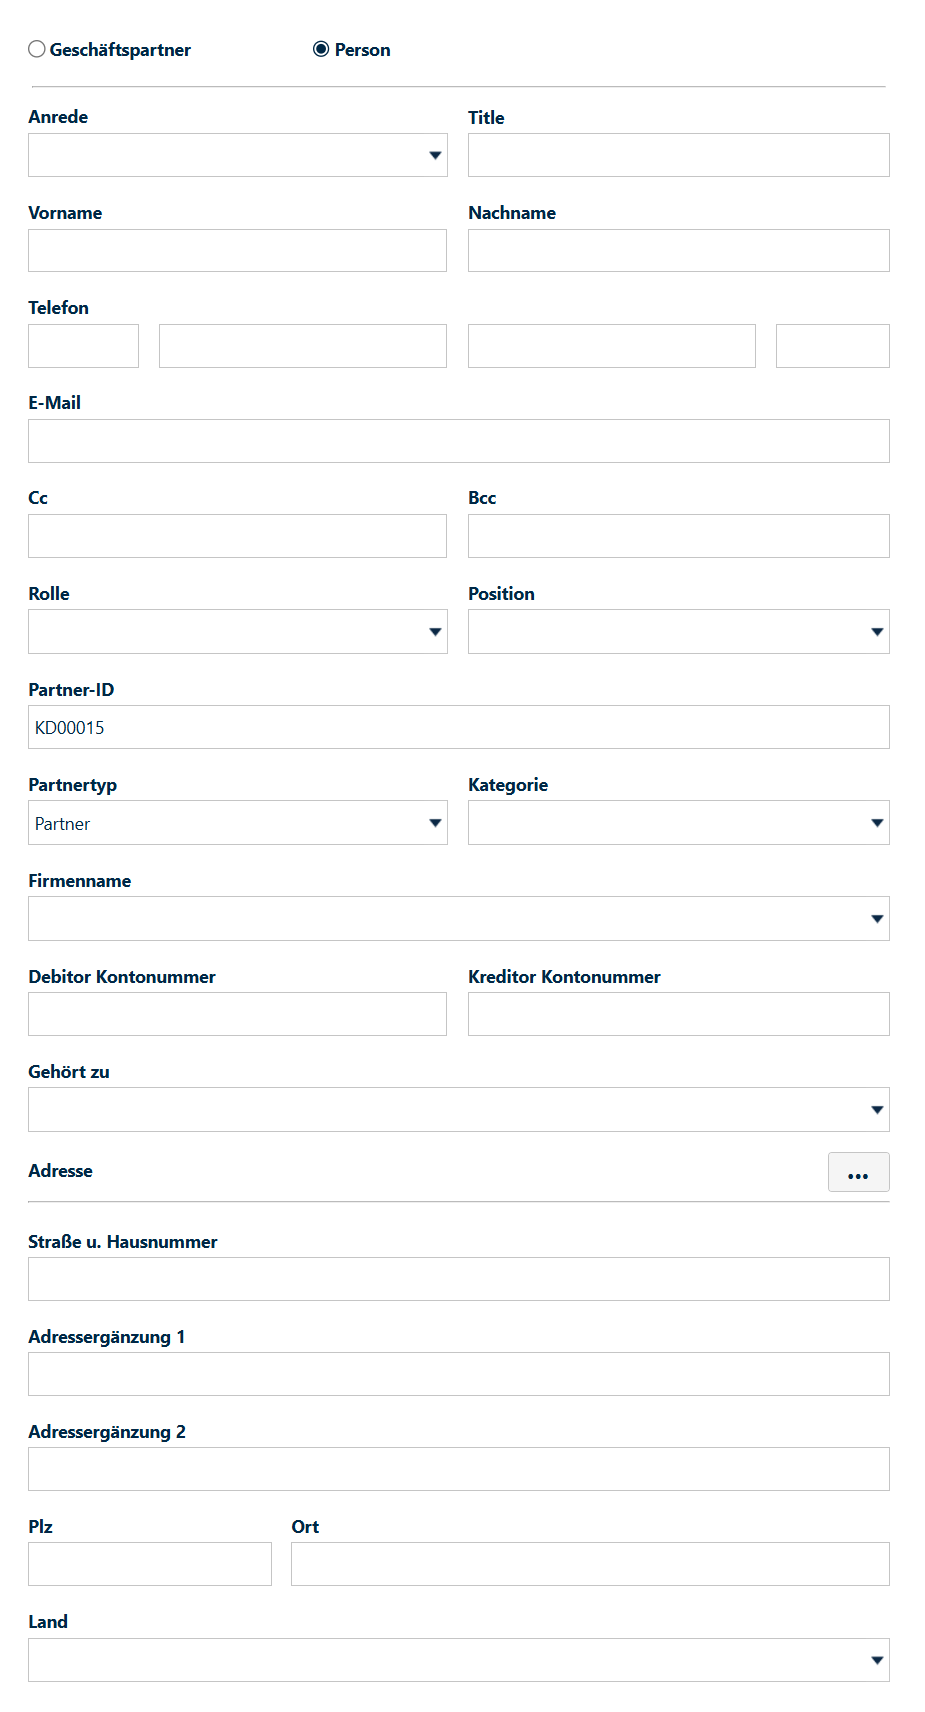Open the Land country dropdown
The width and height of the screenshot is (925, 1712).
tap(459, 1660)
